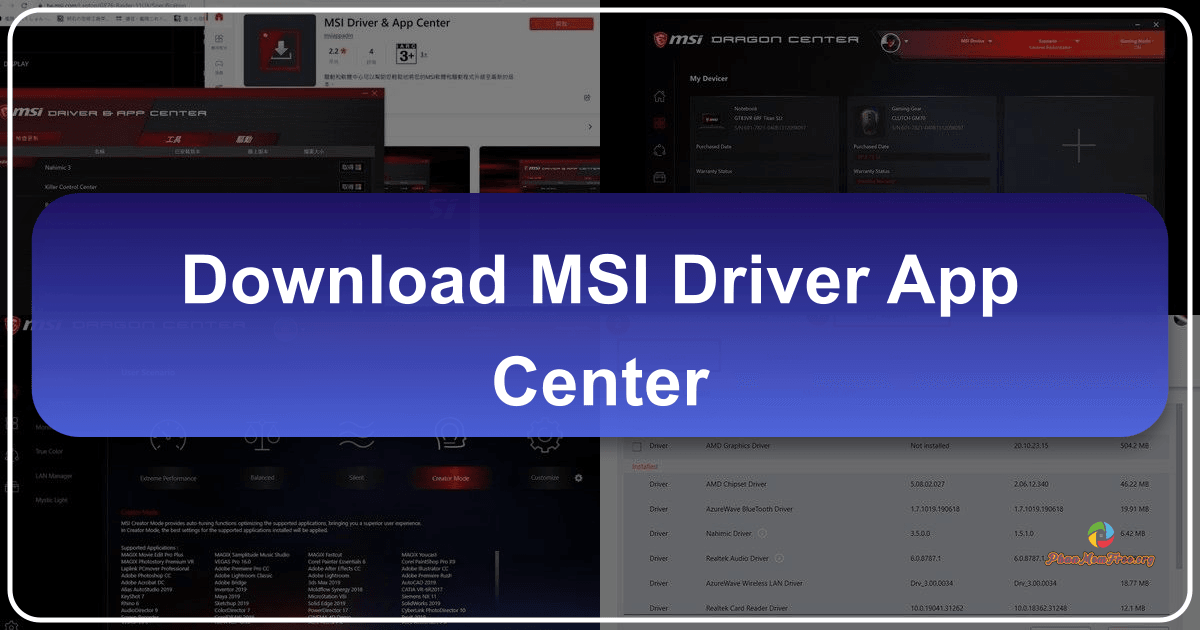
Task: Check the AMD Graphics Driver checkbox
Action: (636, 445)
